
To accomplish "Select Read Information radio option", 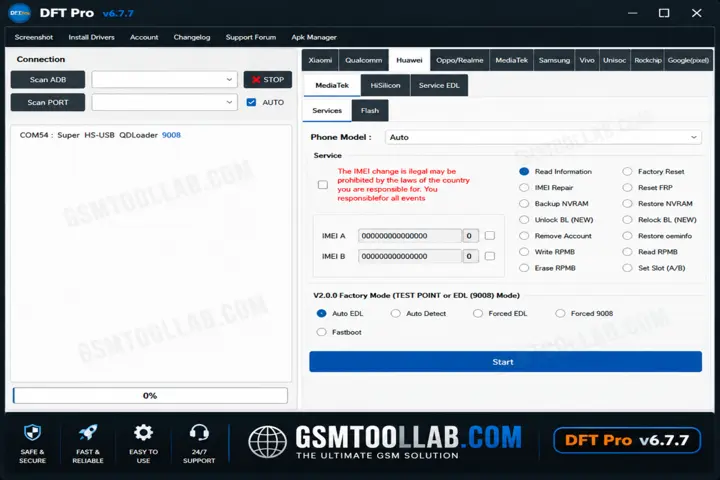I will 524,171.
